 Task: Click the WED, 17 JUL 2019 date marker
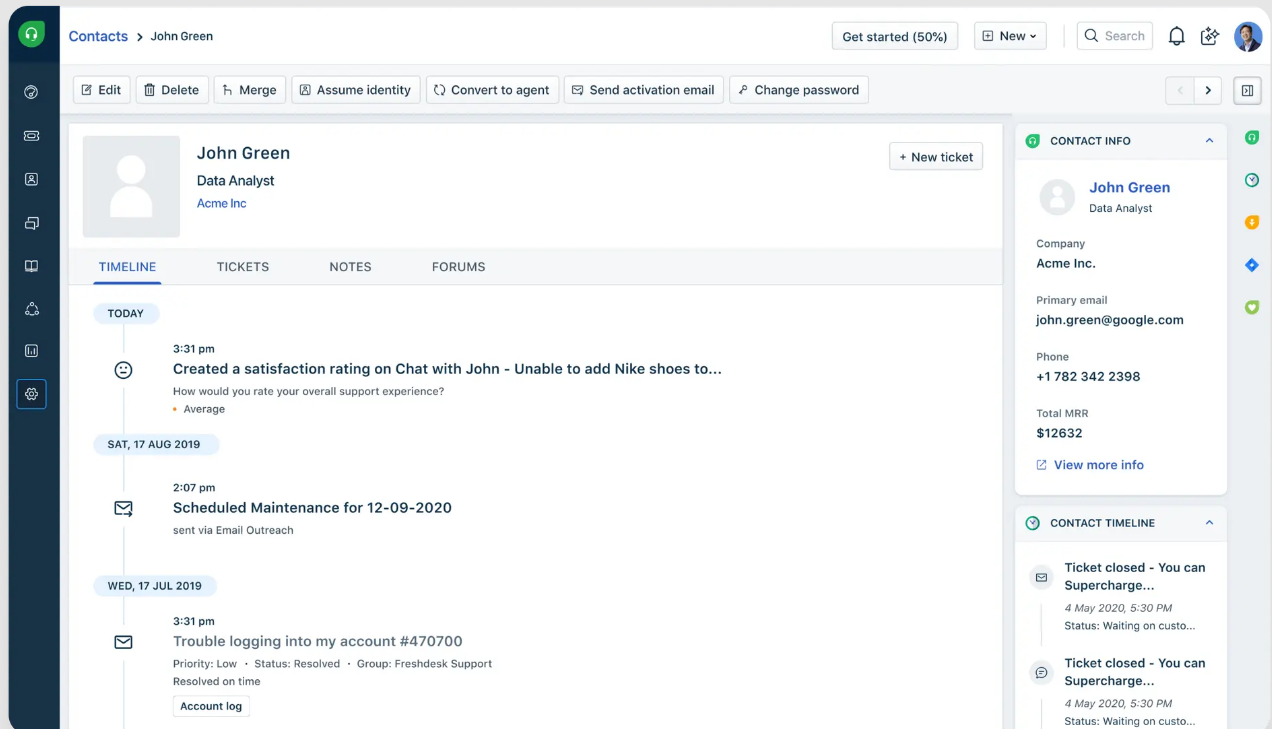coord(155,587)
